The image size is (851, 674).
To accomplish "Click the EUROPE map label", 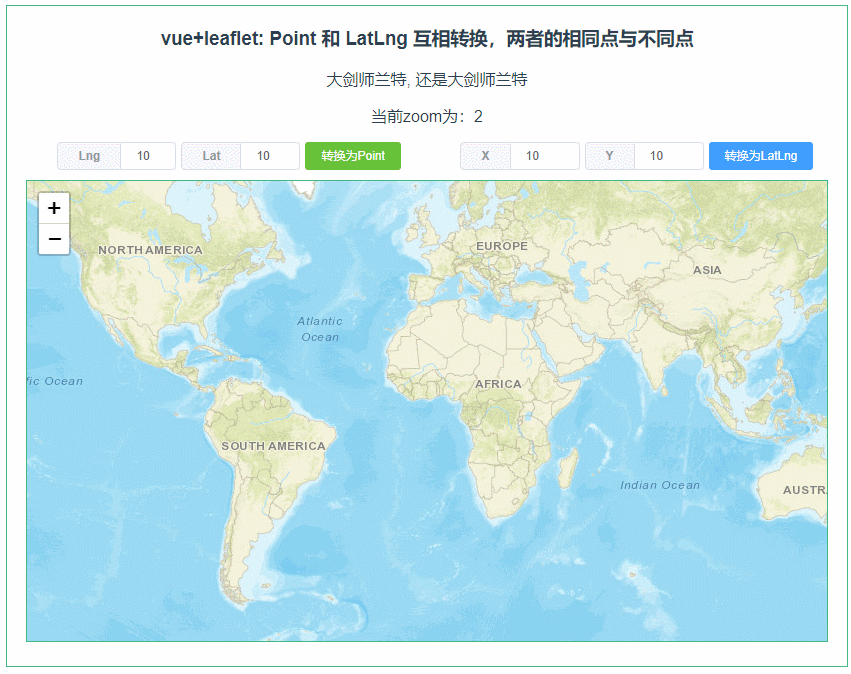I will 502,246.
